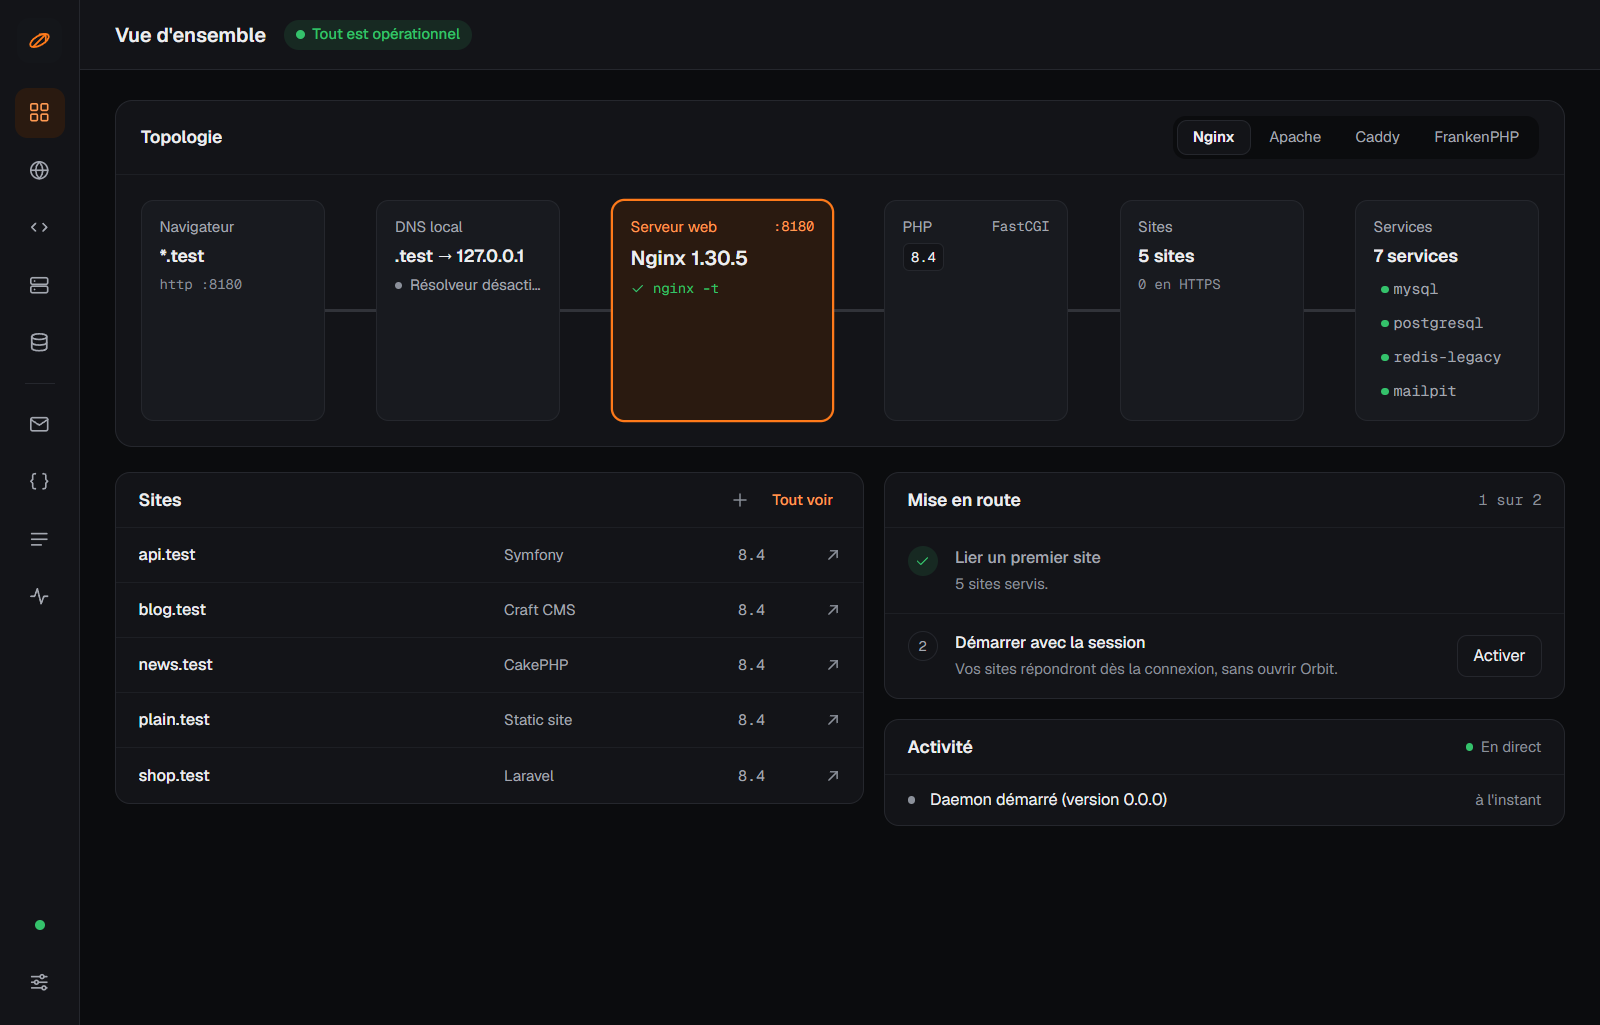Click the 5 sites label in Sites card

1166,256
